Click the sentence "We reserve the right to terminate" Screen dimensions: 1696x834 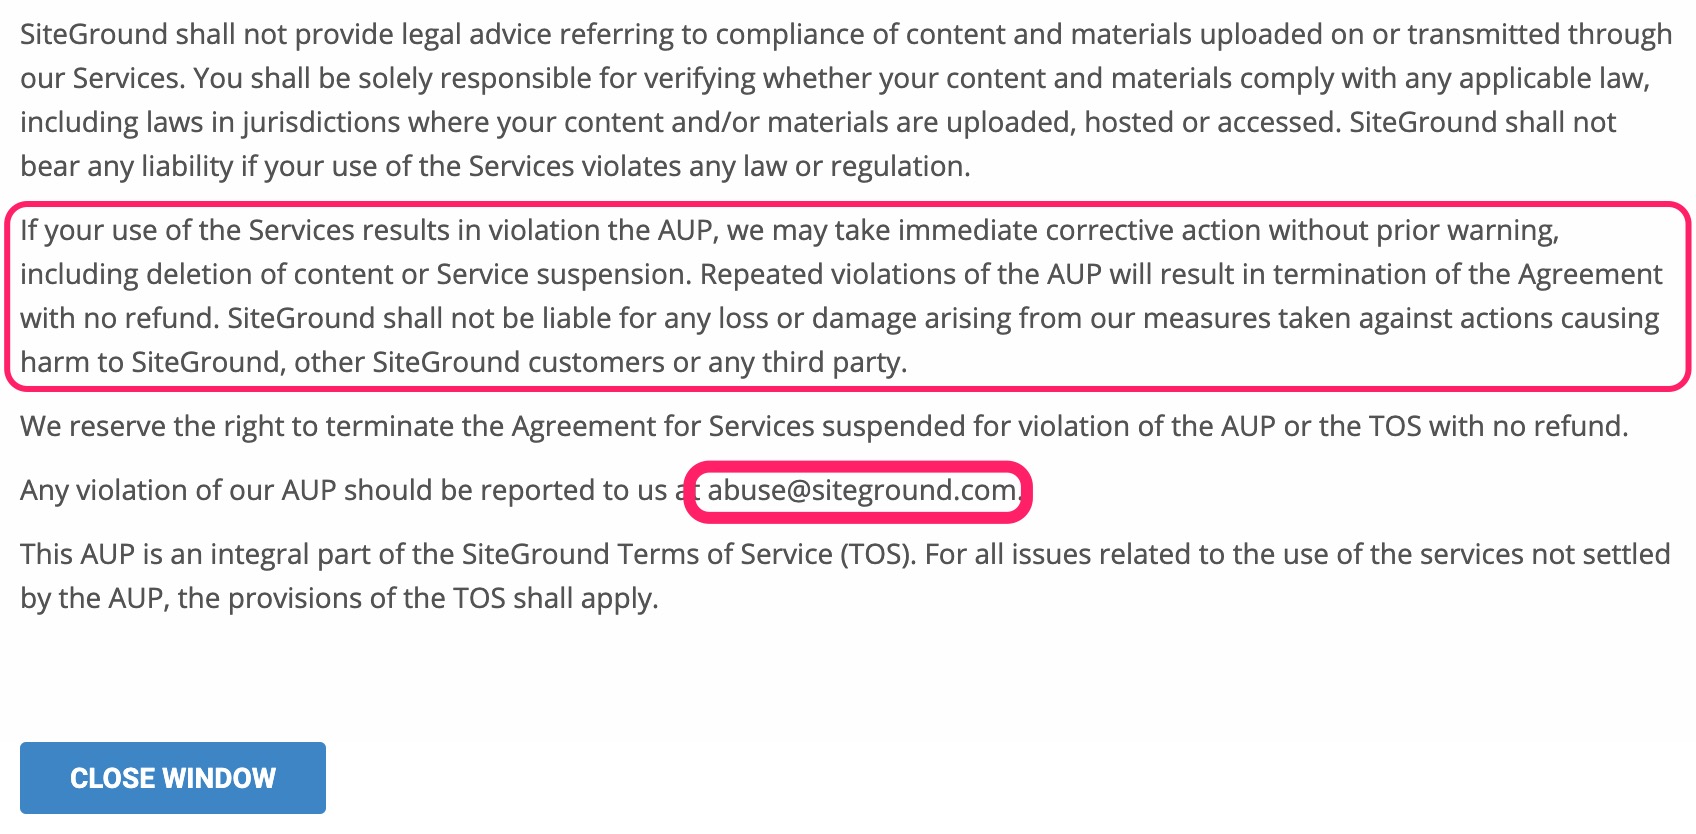[824, 427]
